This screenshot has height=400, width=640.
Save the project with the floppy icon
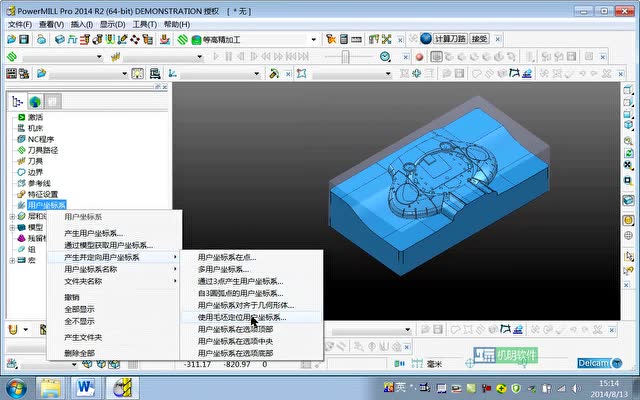tap(24, 39)
